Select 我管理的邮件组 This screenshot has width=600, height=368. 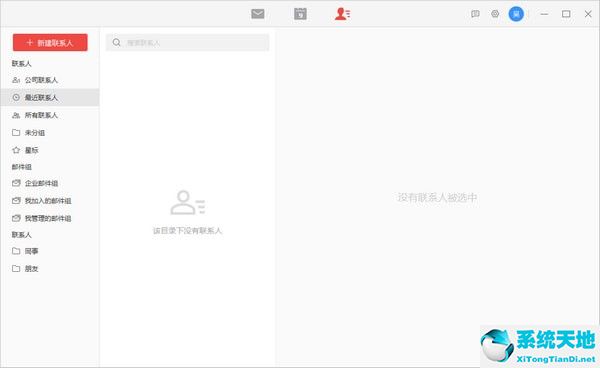click(50, 218)
